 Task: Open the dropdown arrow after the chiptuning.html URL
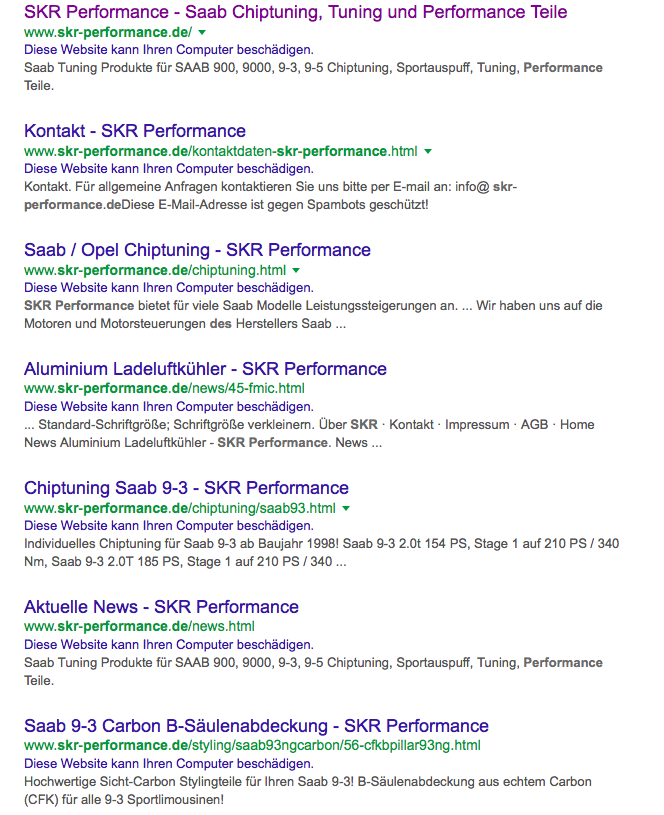pyautogui.click(x=296, y=271)
